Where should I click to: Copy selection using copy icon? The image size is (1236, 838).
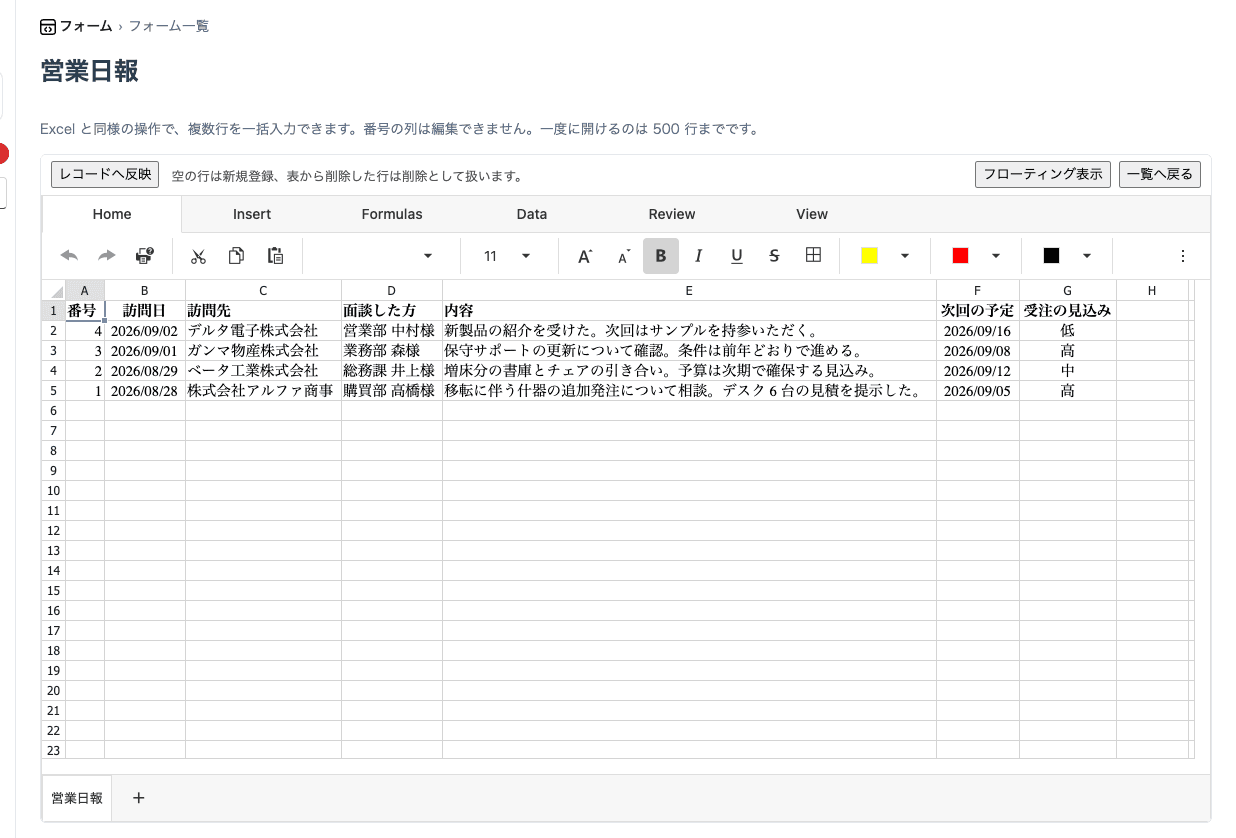[x=236, y=256]
